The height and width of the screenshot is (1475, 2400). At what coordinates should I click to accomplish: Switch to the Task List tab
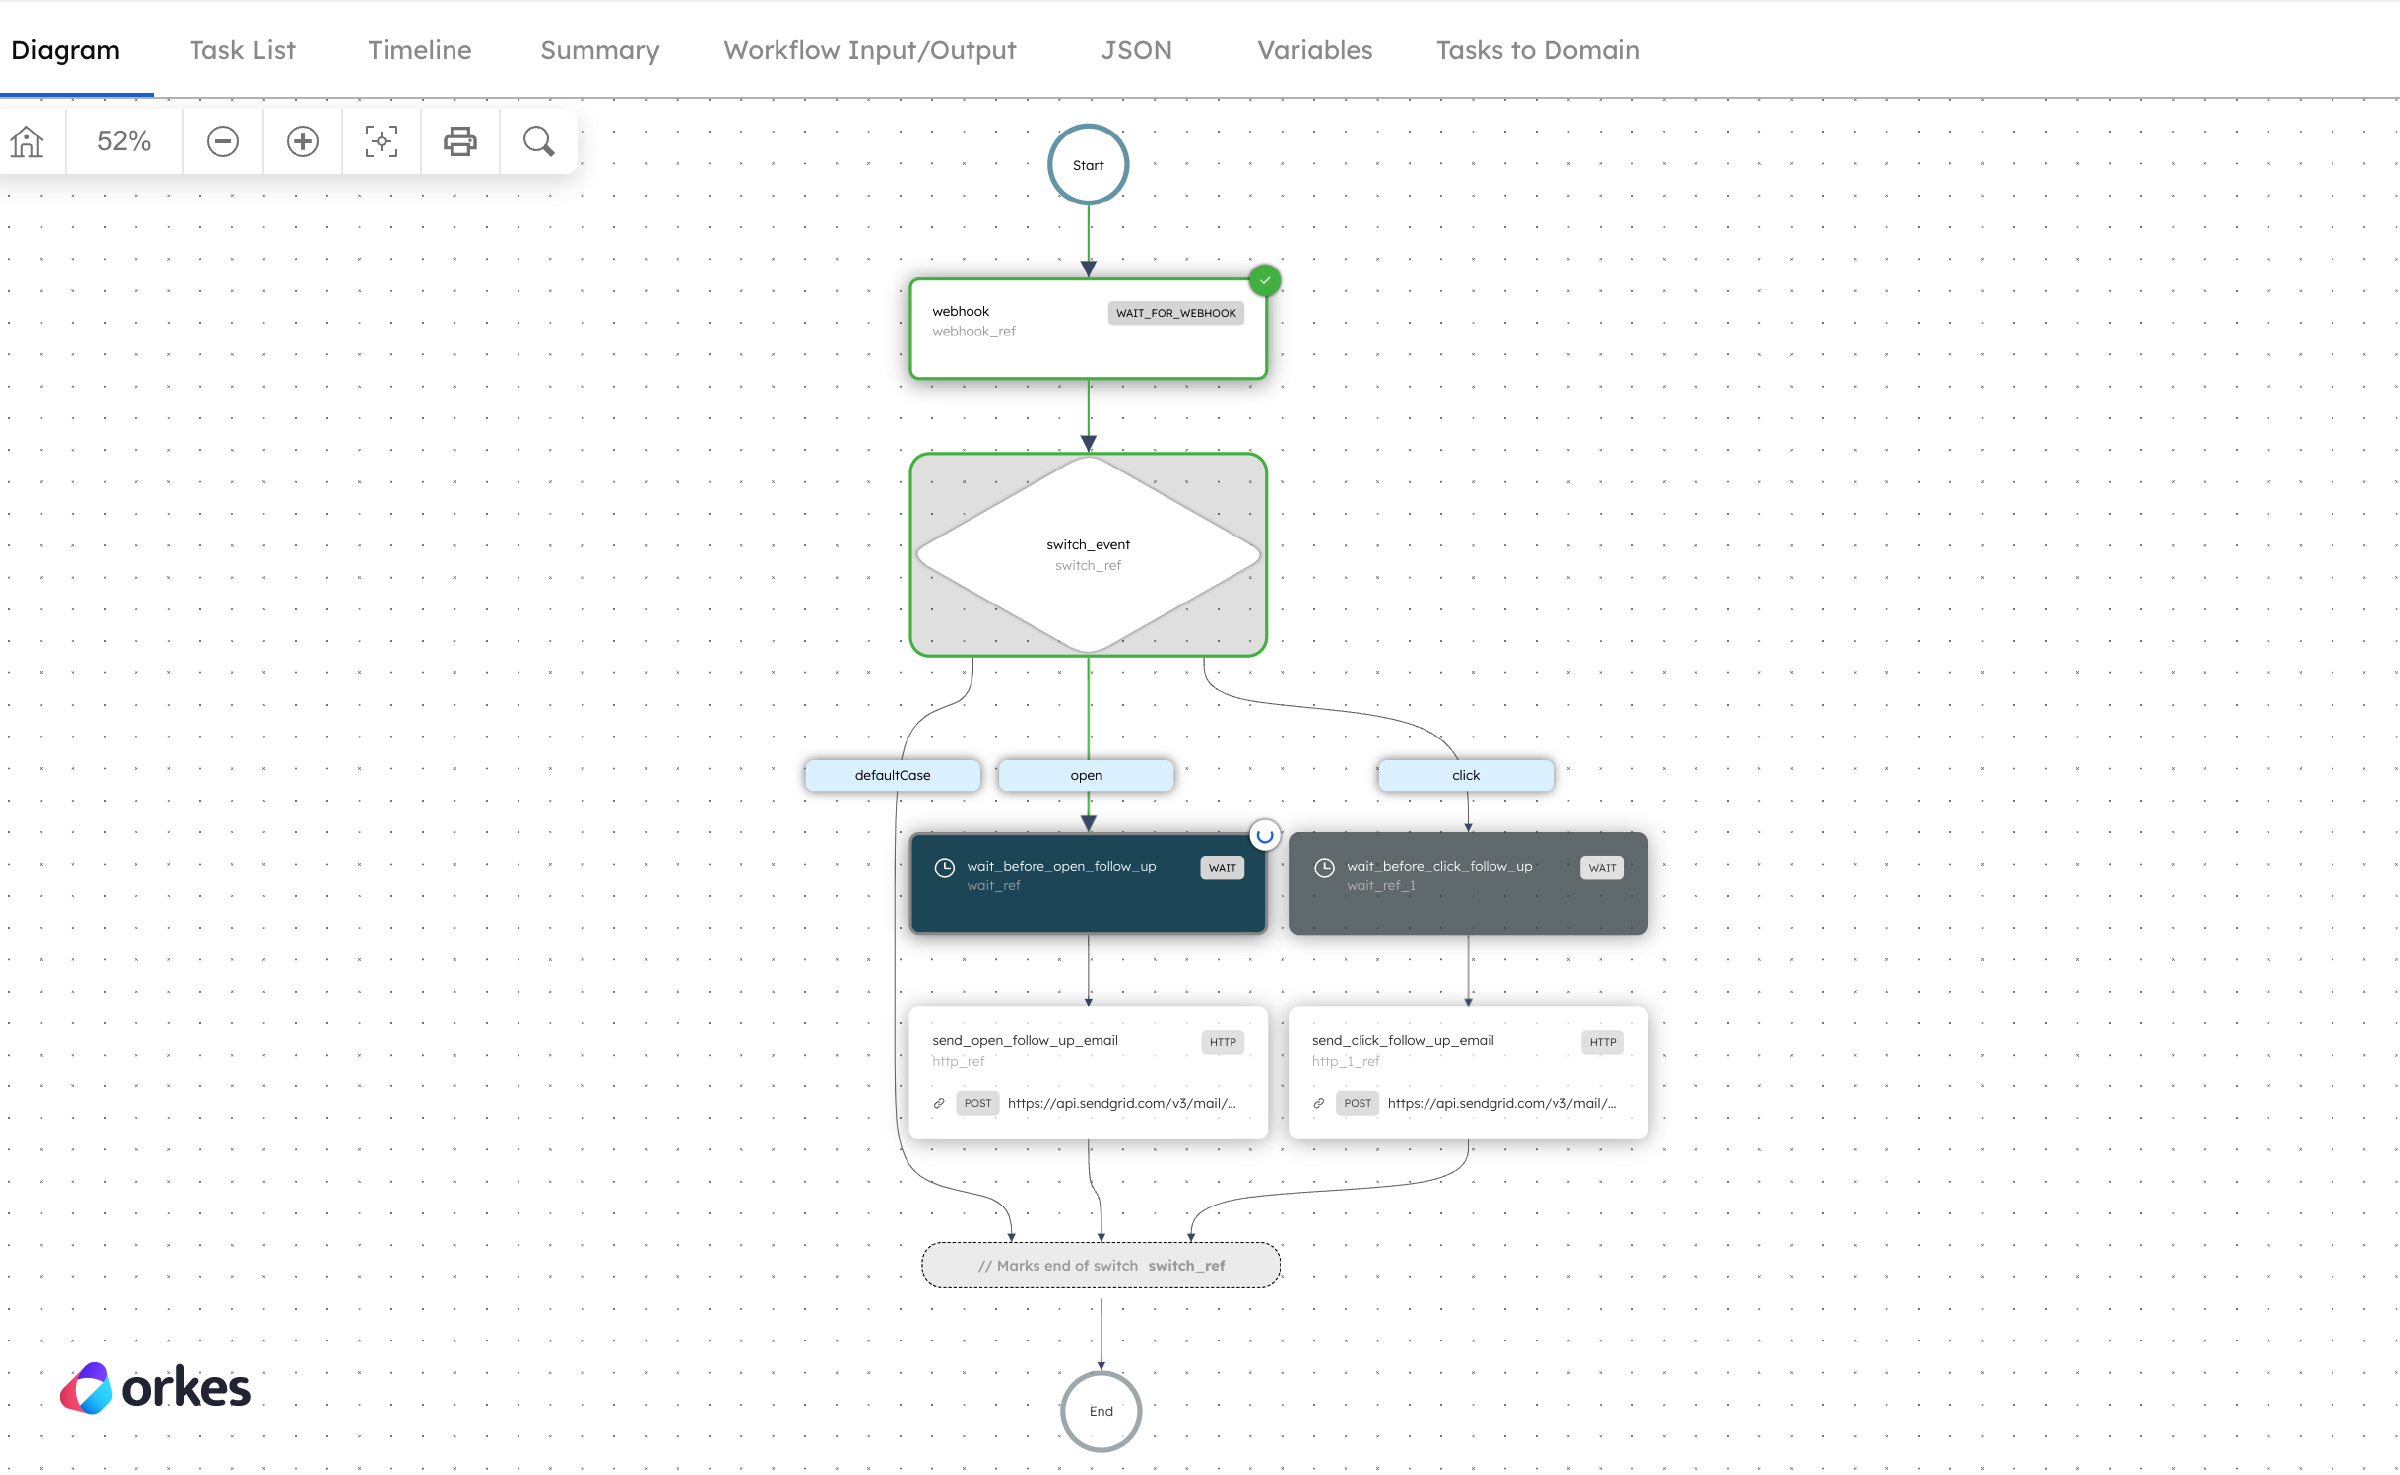242,50
